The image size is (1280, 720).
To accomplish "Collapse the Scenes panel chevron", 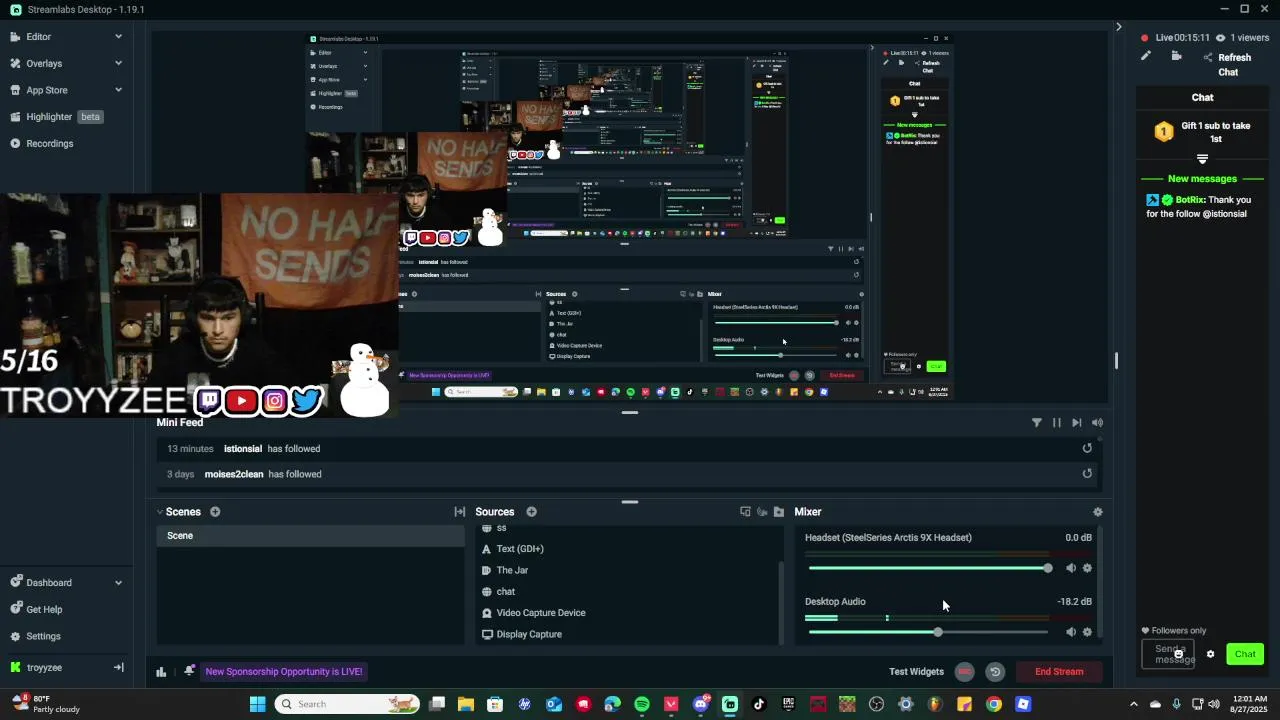I will point(160,512).
